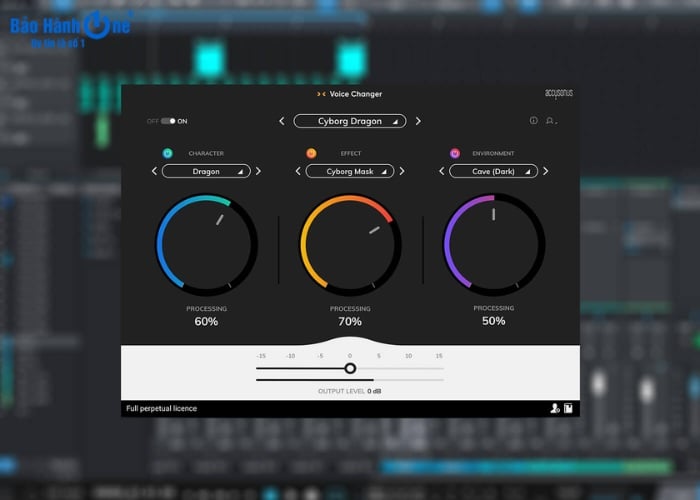
Task: Toggle the plugin OFF/ON power switch
Action: [168, 121]
